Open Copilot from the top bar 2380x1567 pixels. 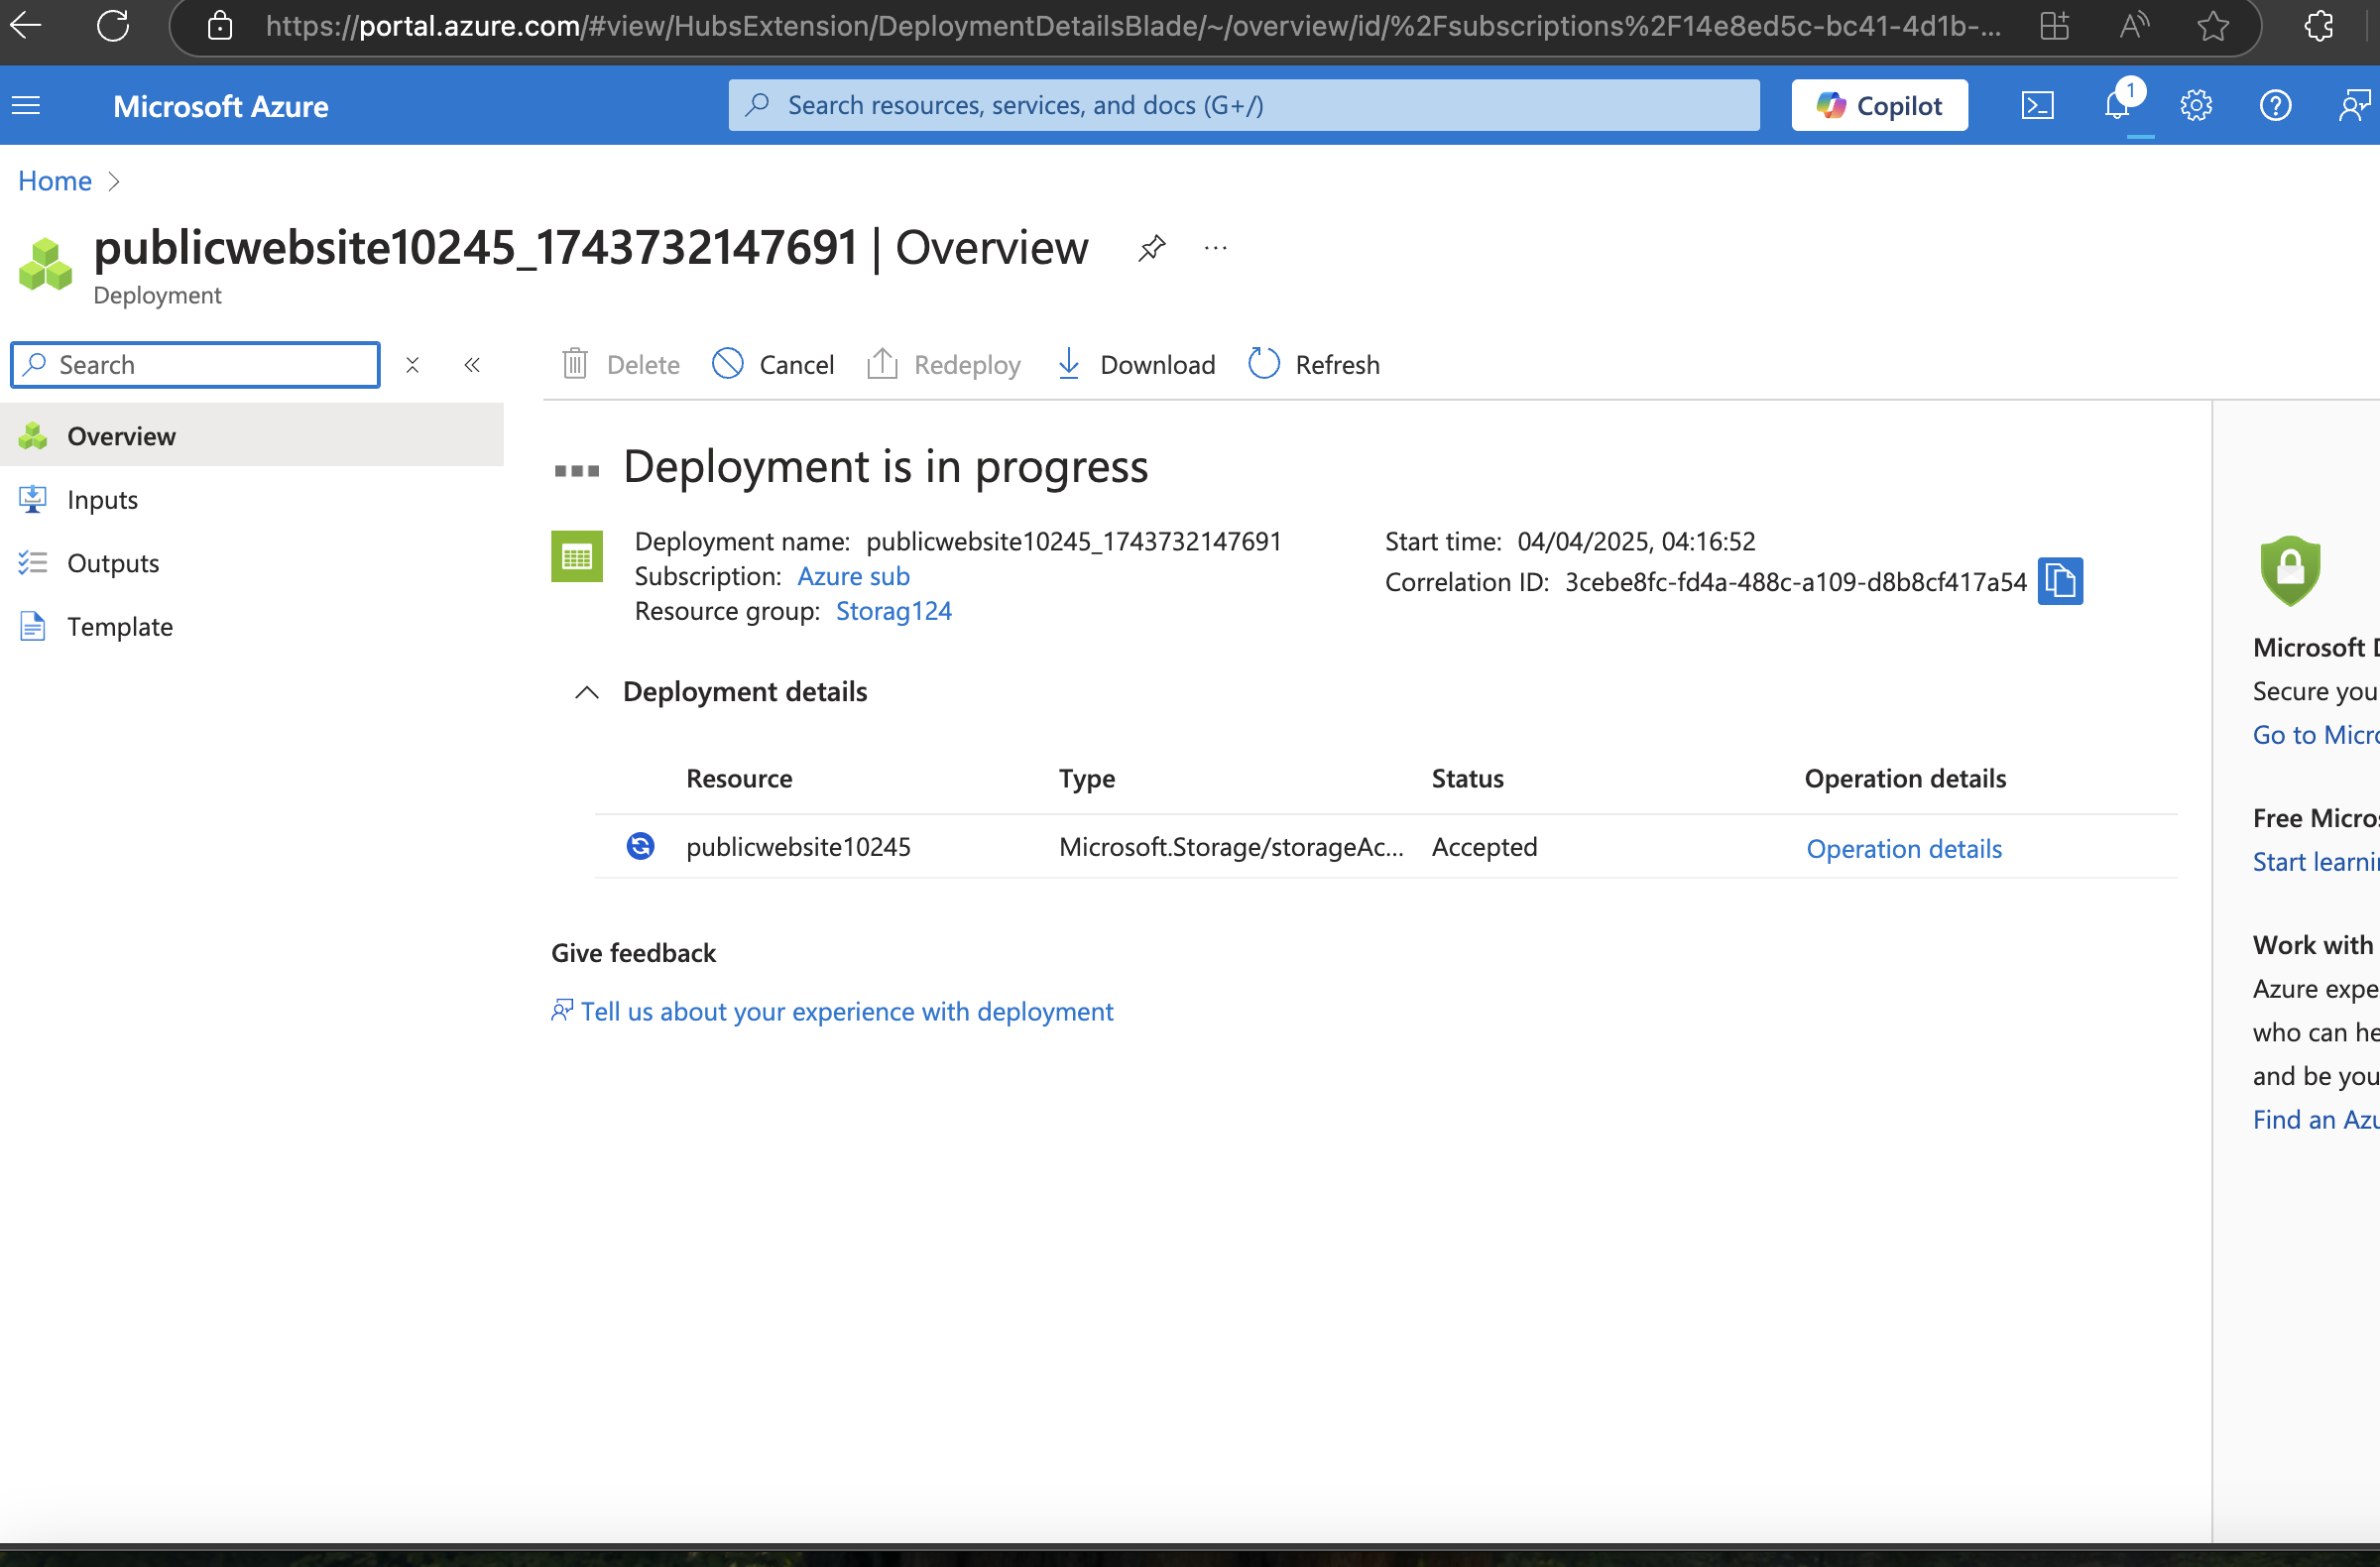(1879, 105)
